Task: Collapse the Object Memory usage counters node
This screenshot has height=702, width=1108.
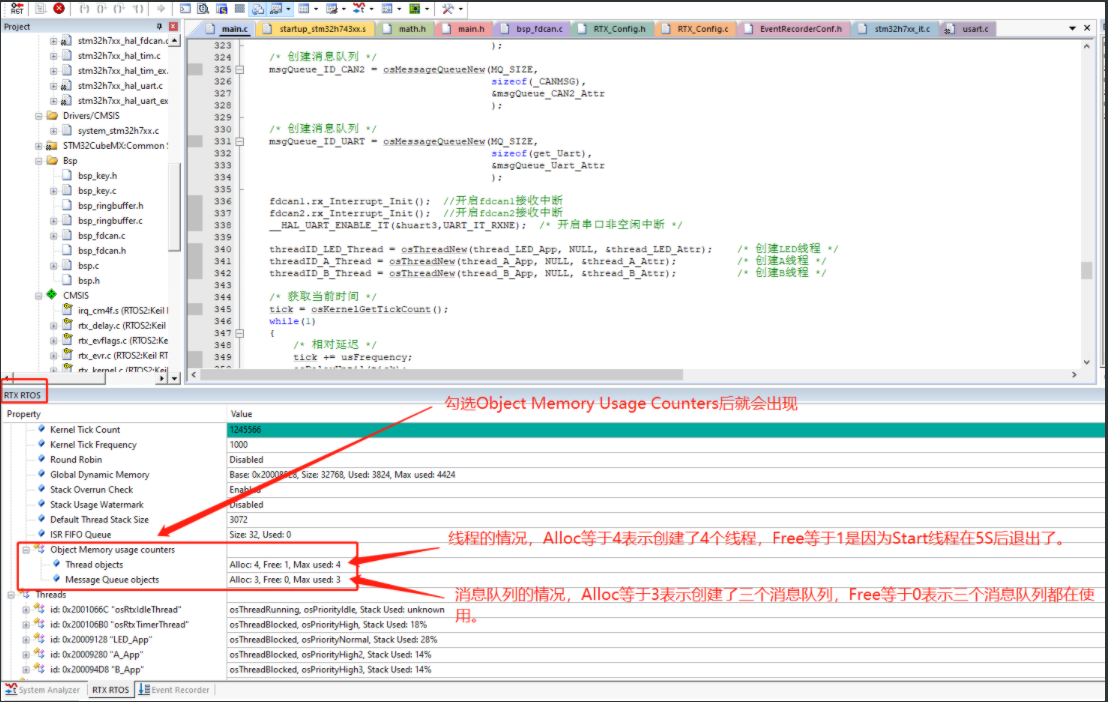Action: click(x=25, y=550)
